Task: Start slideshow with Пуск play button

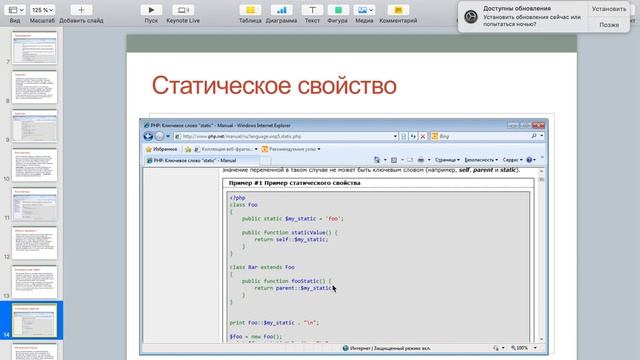Action: (151, 10)
